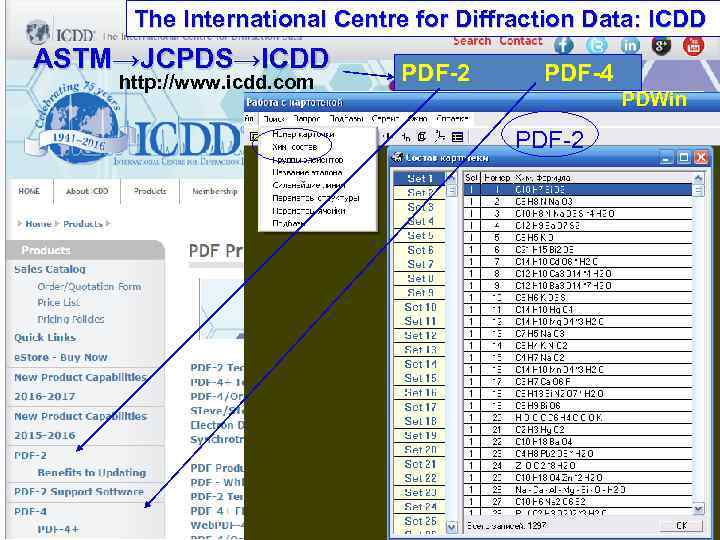
Task: Click the table-view icon in PDWin toolbar
Action: point(457,137)
